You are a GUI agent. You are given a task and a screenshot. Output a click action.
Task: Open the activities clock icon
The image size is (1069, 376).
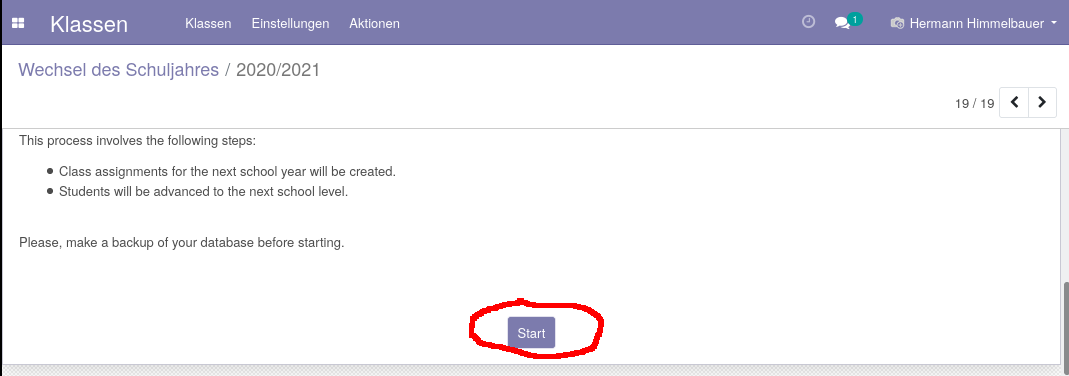click(x=809, y=22)
